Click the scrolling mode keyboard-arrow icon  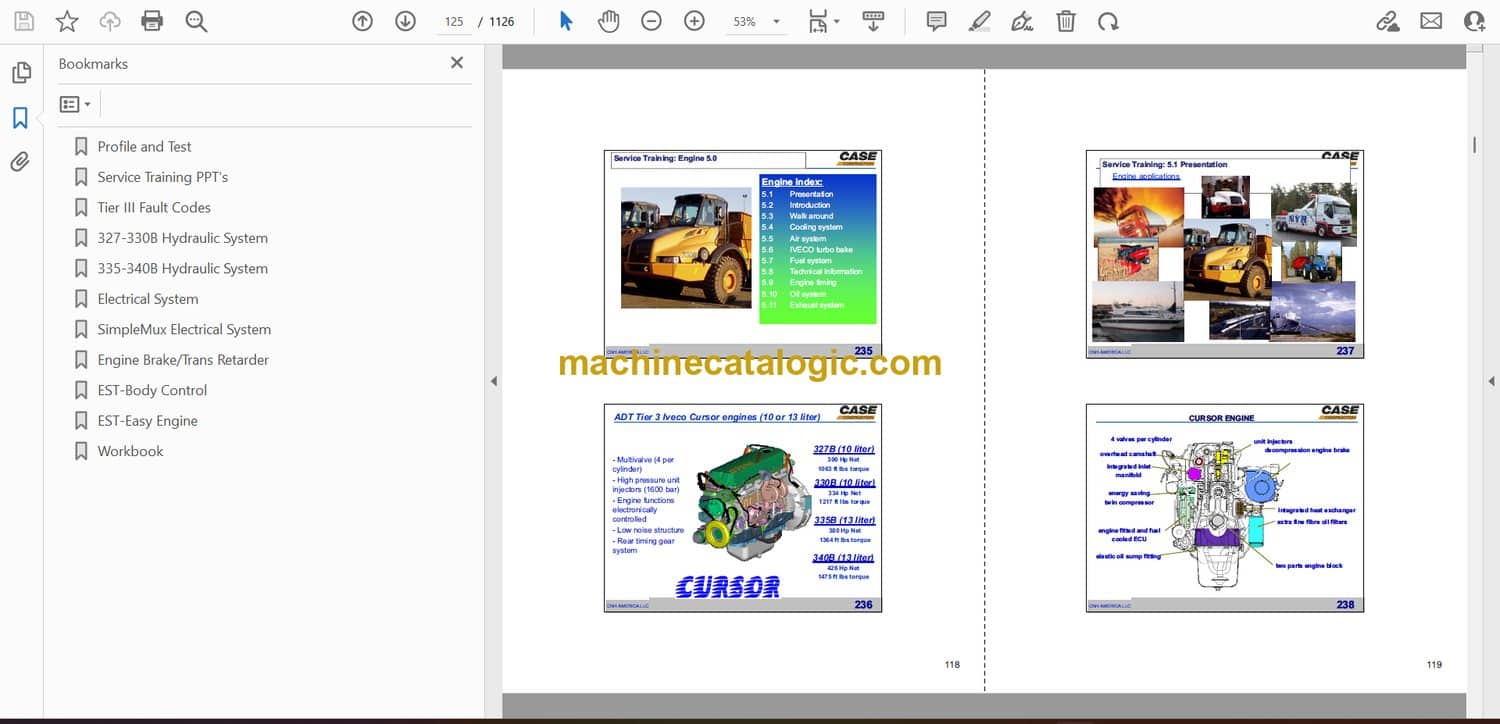873,21
